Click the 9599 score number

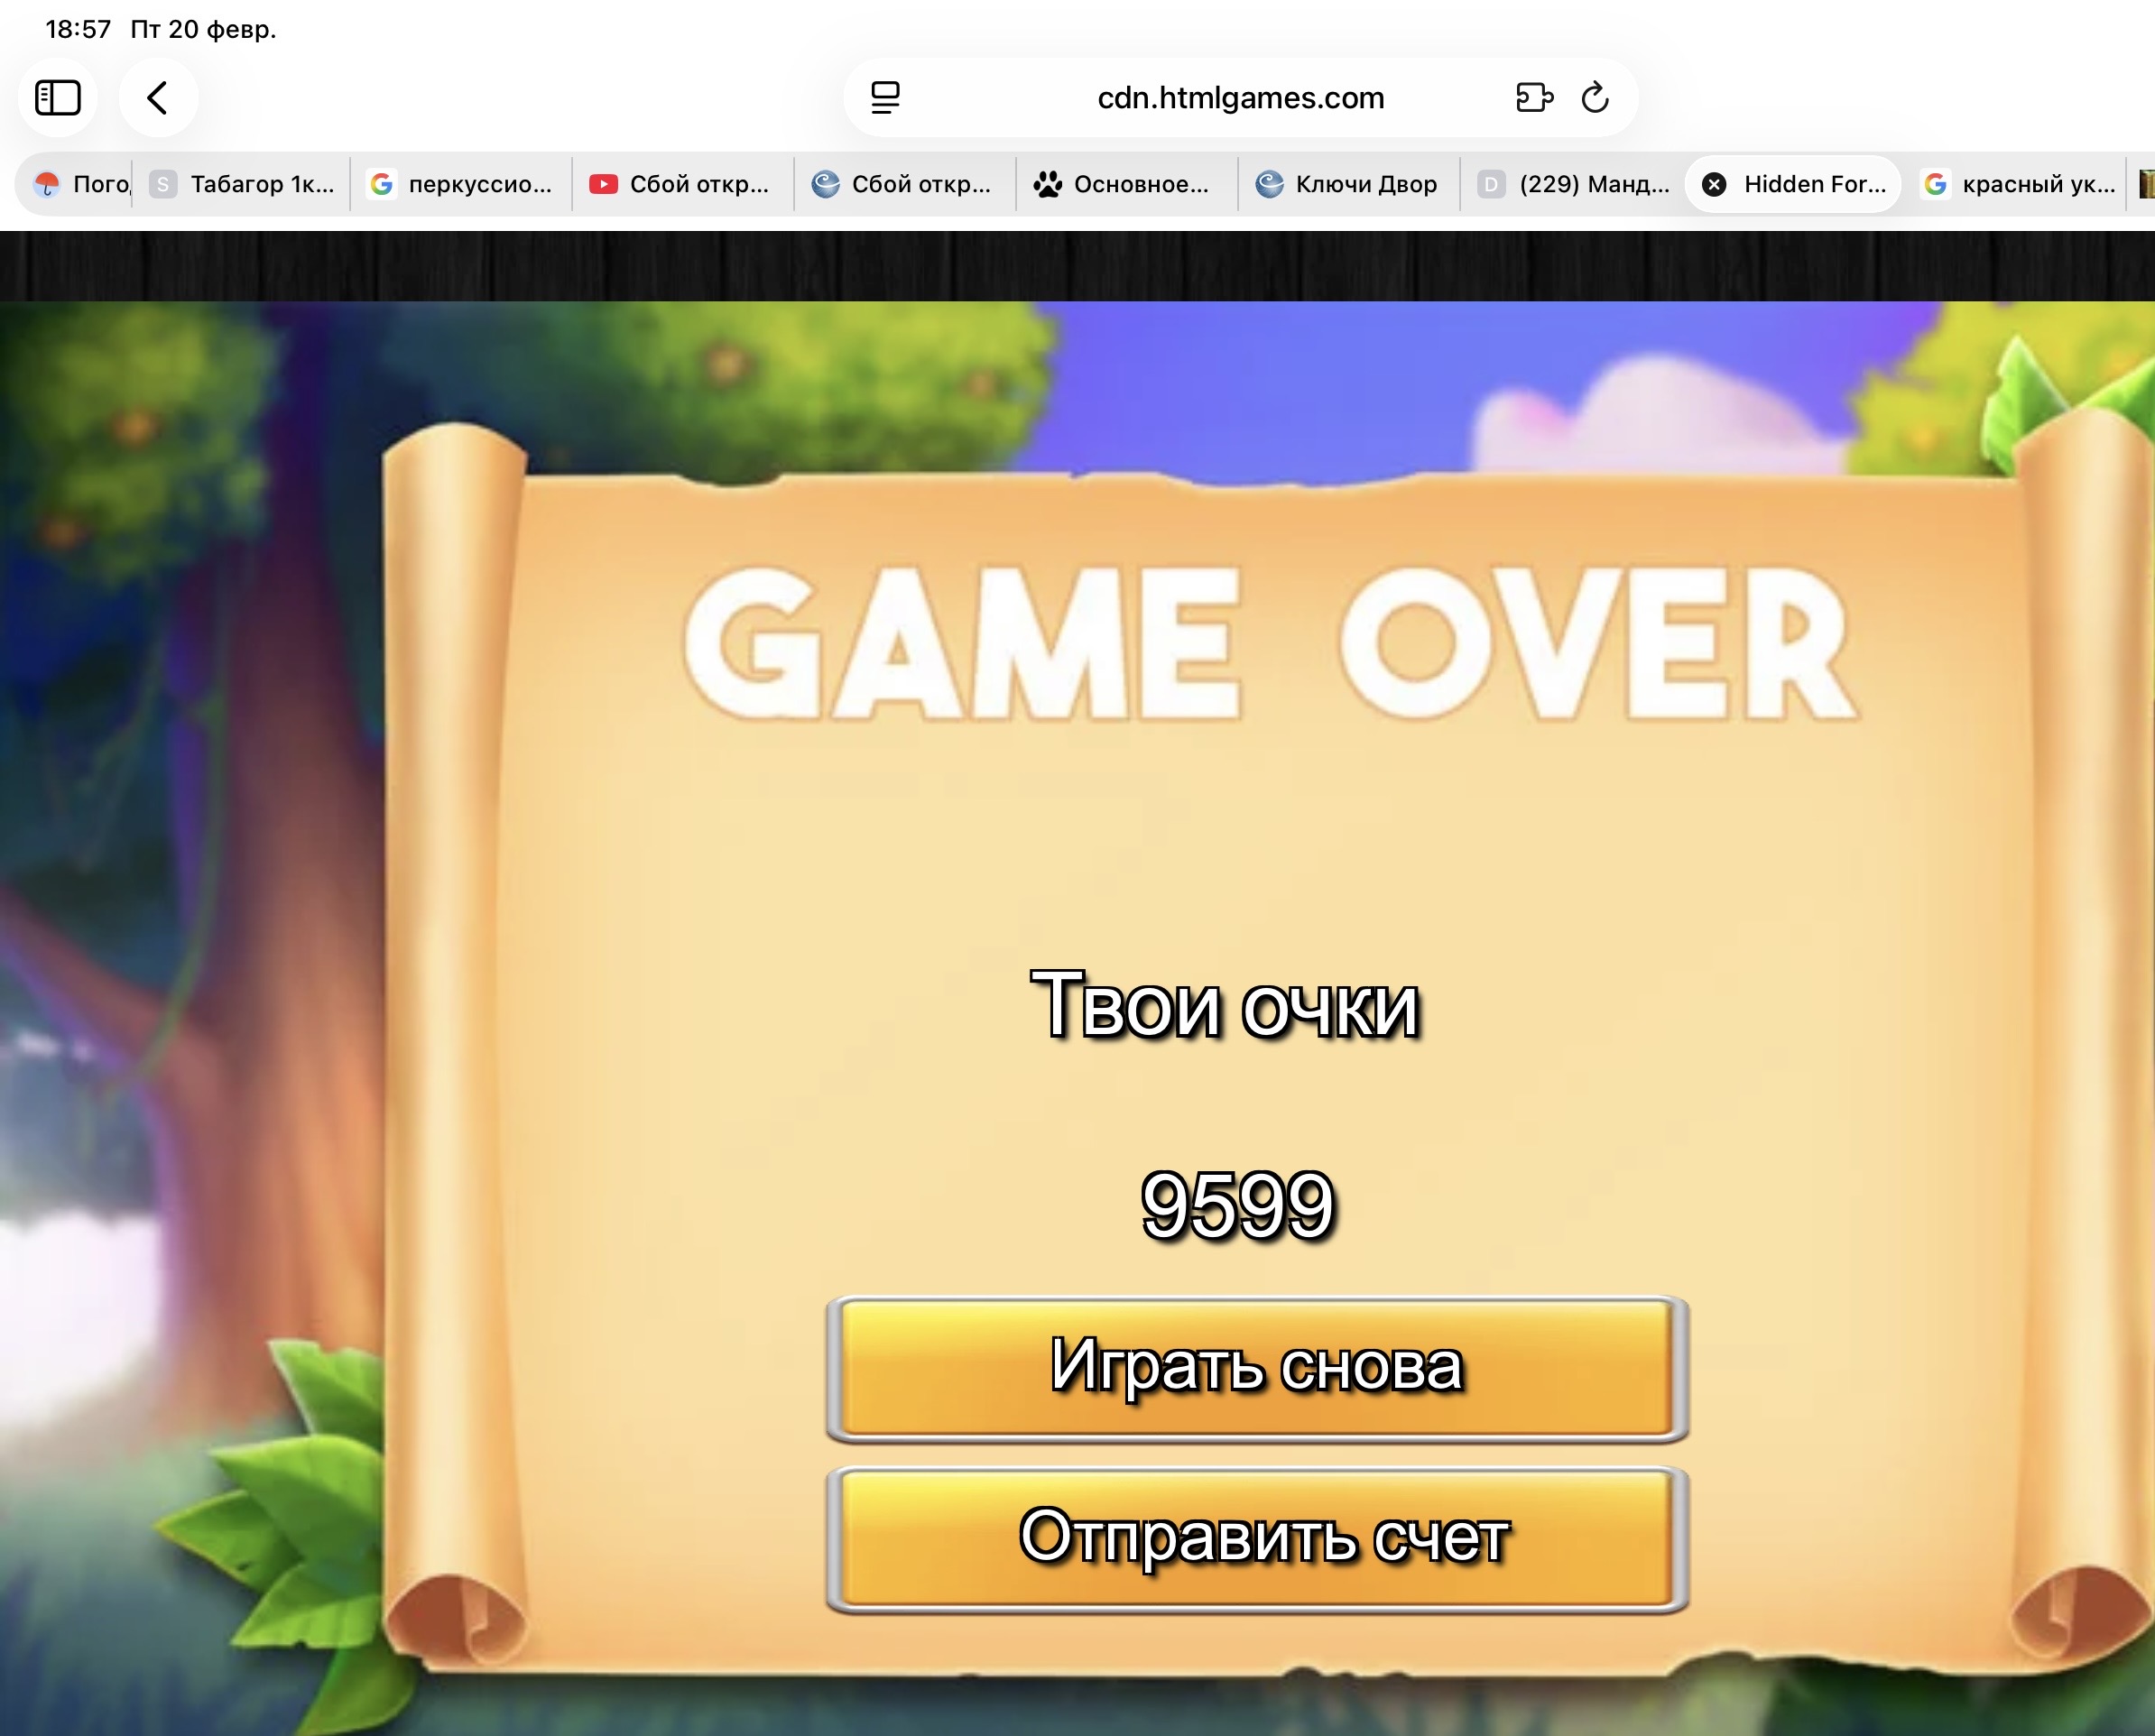coord(1238,1206)
